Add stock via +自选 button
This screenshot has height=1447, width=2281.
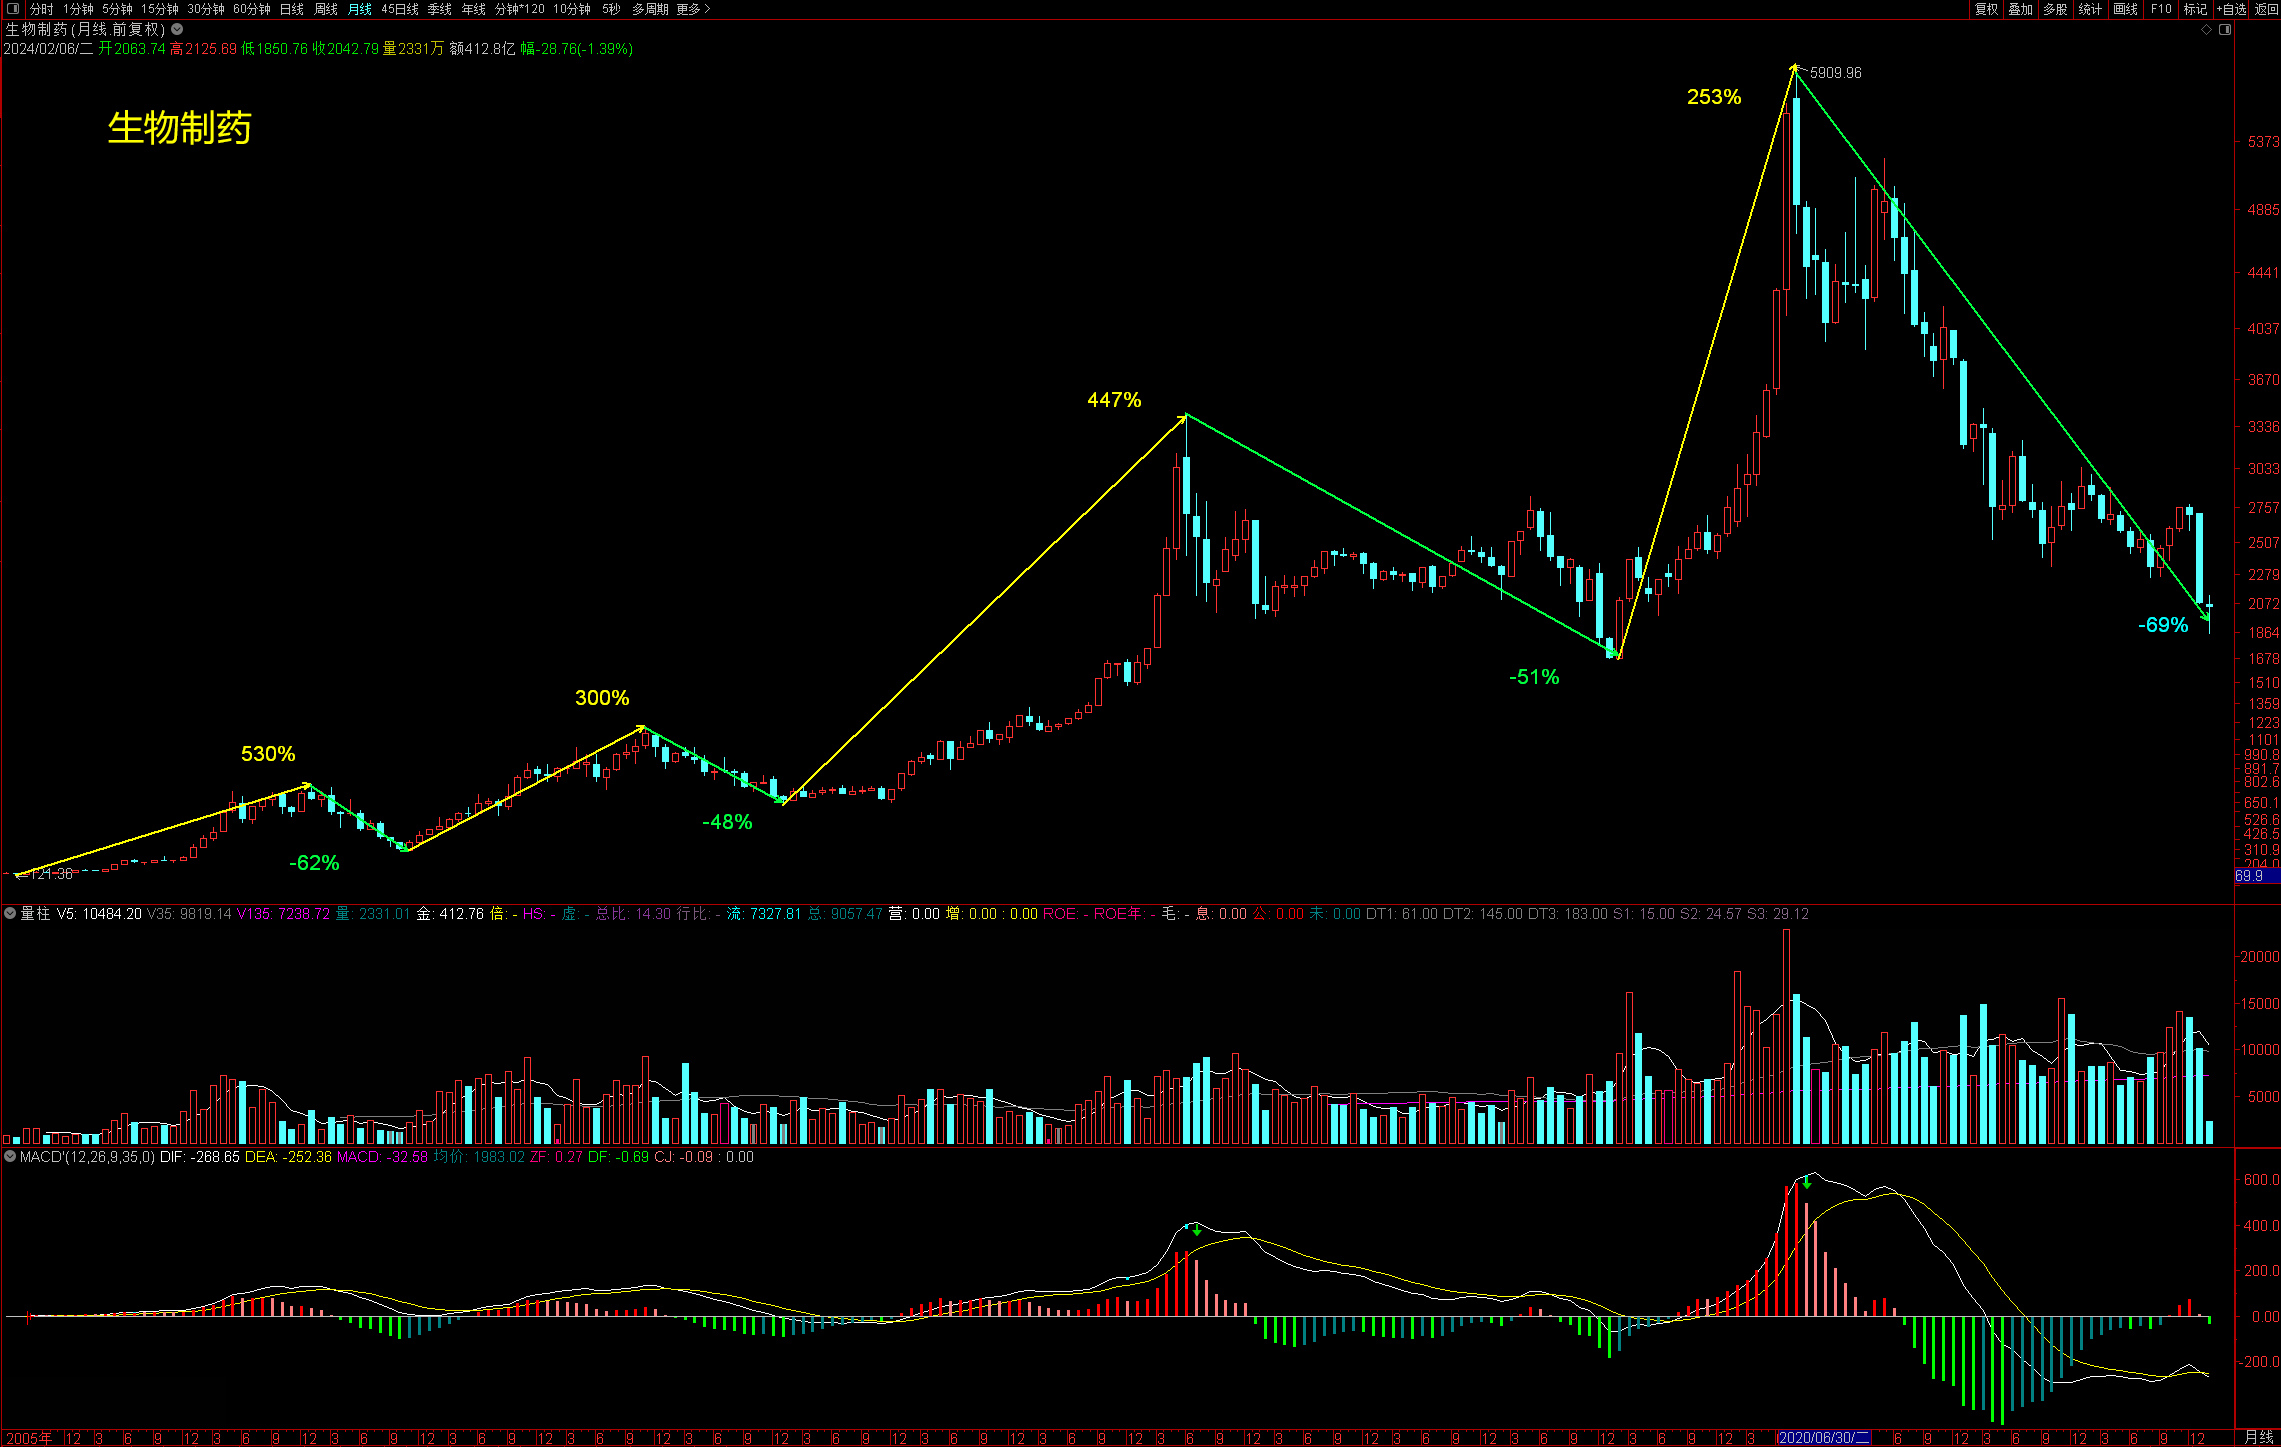2231,9
